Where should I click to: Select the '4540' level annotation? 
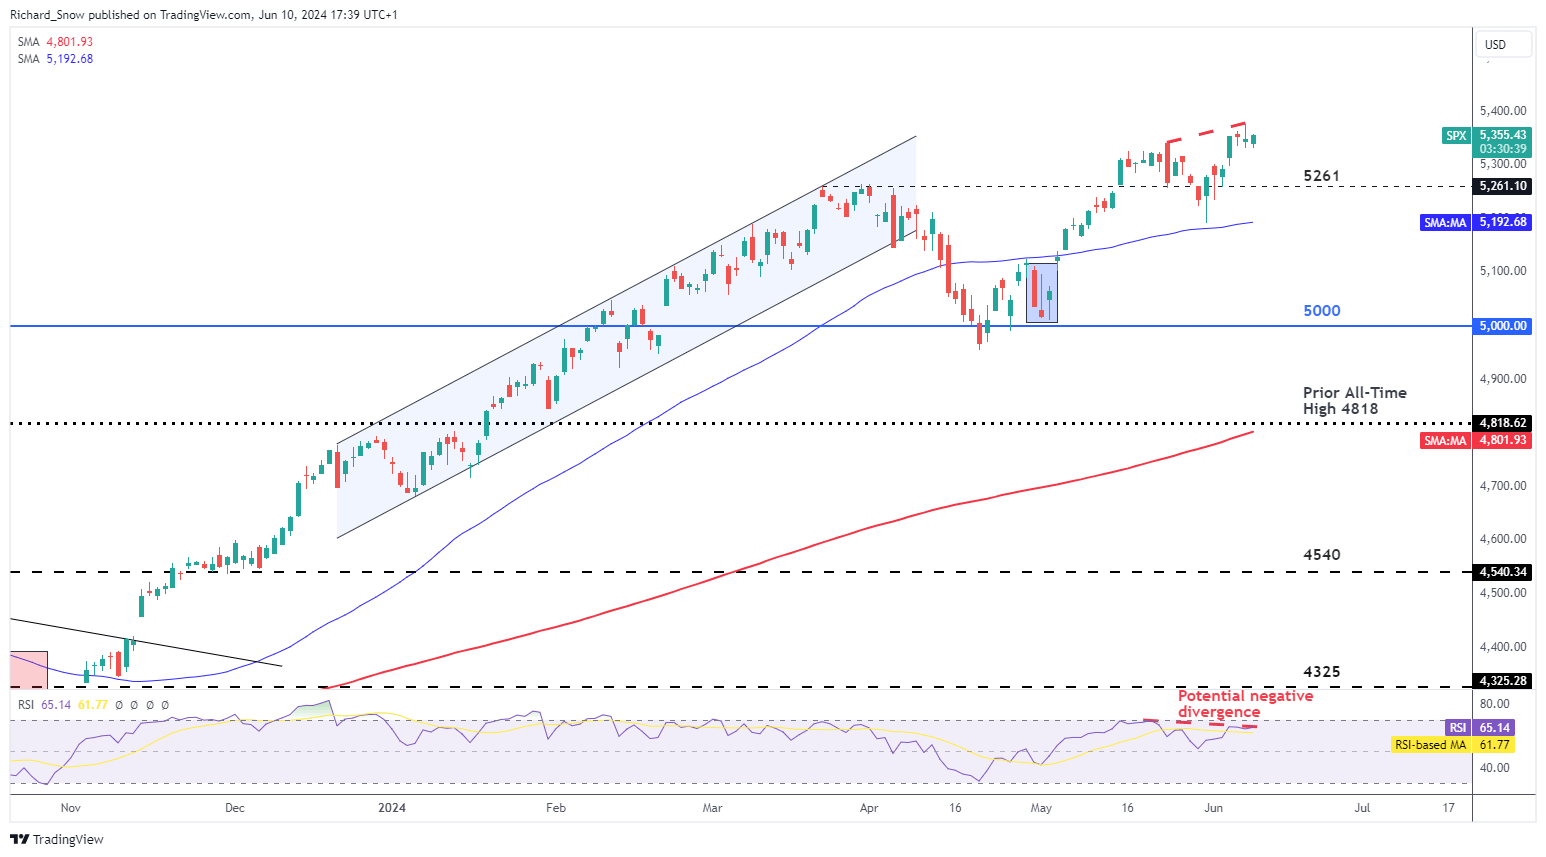(1321, 555)
